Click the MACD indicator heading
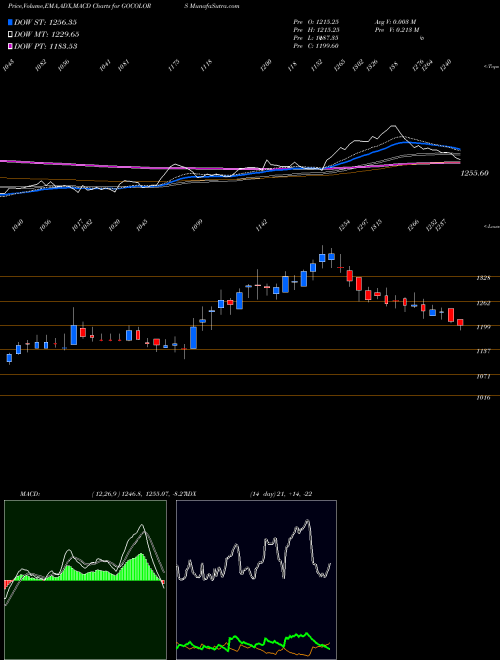 (29, 494)
